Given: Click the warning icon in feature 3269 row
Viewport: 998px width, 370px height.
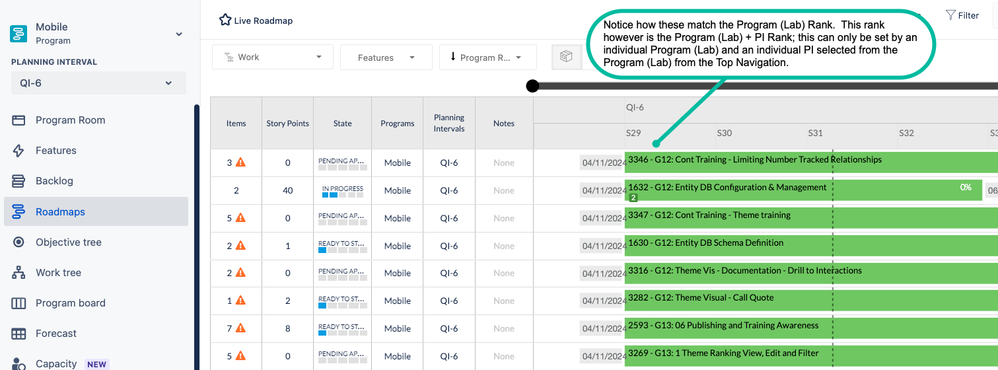Looking at the screenshot, I should click(x=241, y=356).
